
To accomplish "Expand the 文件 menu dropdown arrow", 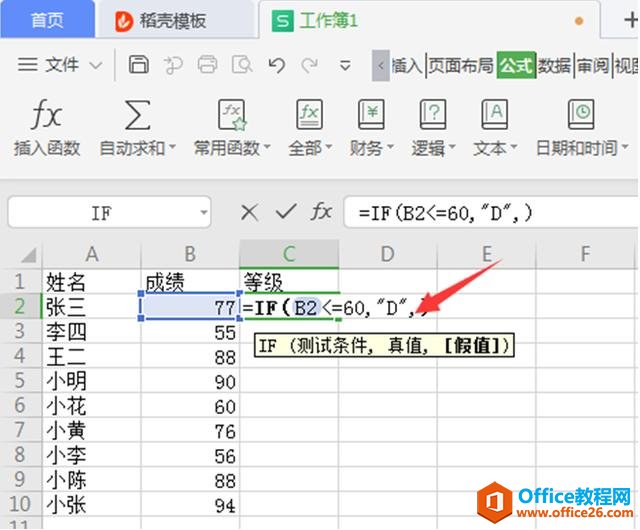I will pos(96,65).
